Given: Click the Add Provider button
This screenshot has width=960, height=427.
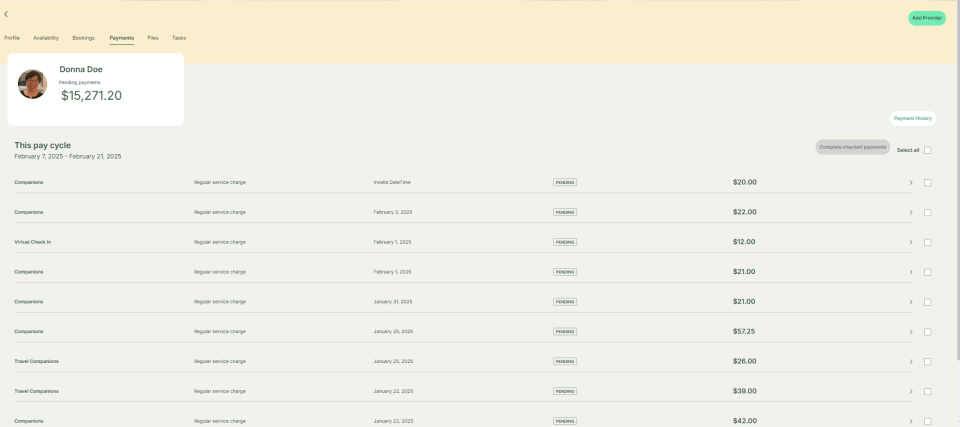Looking at the screenshot, I should coord(926,18).
